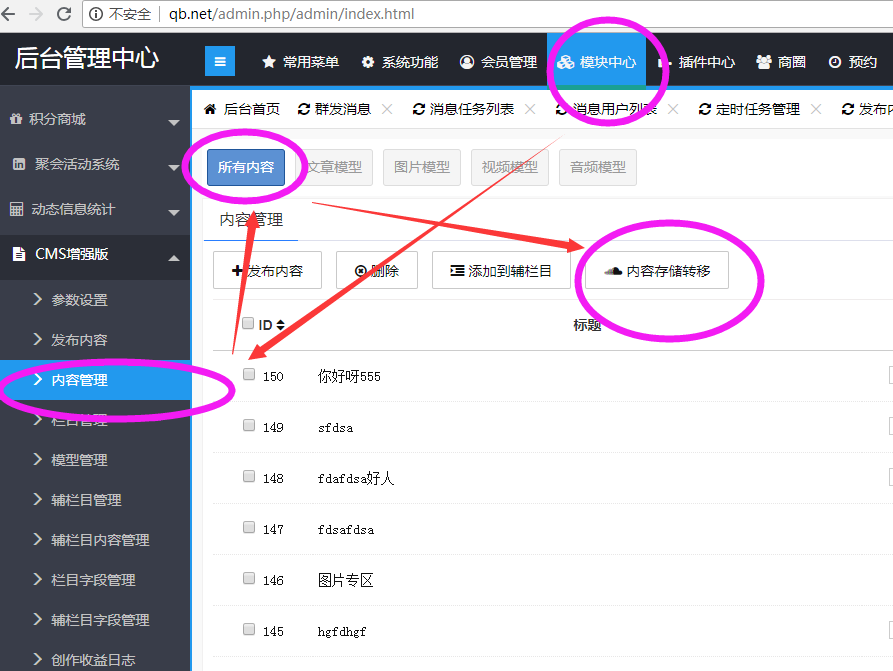This screenshot has width=893, height=671.
Task: Click the ID column sort arrows
Action: point(281,325)
